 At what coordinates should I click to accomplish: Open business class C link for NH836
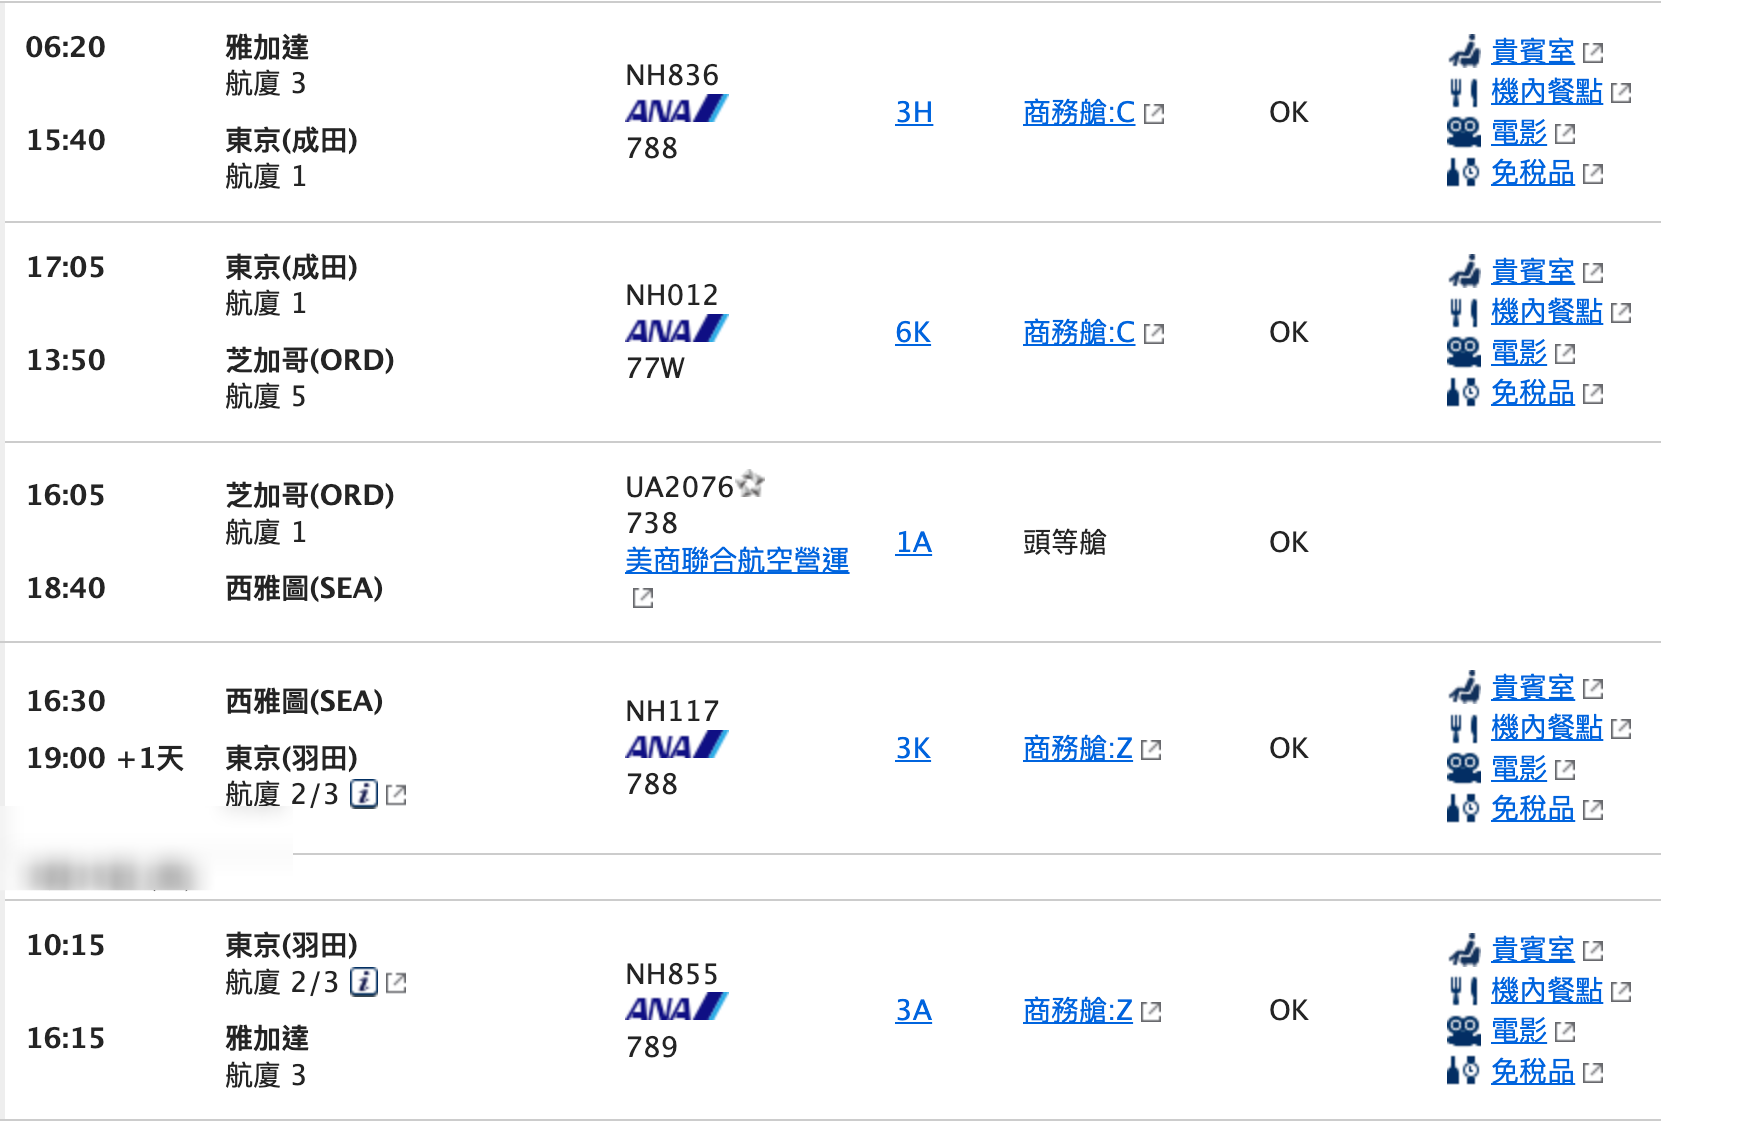[x=1079, y=112]
